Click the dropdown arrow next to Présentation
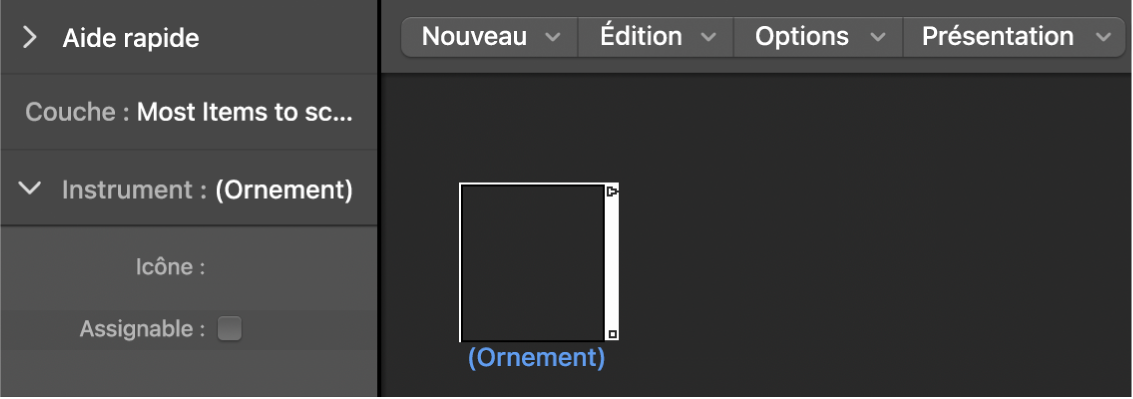The height and width of the screenshot is (399, 1133). (1103, 38)
